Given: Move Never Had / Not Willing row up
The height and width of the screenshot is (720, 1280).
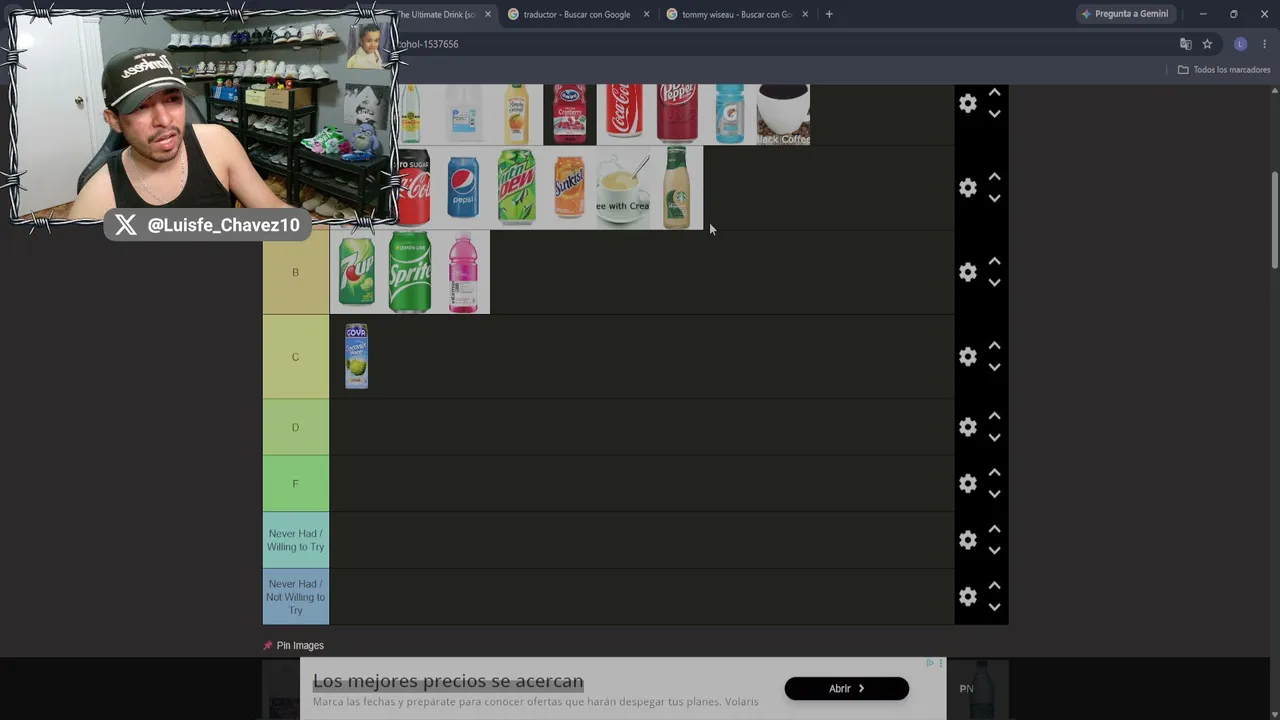Looking at the screenshot, I should point(994,585).
